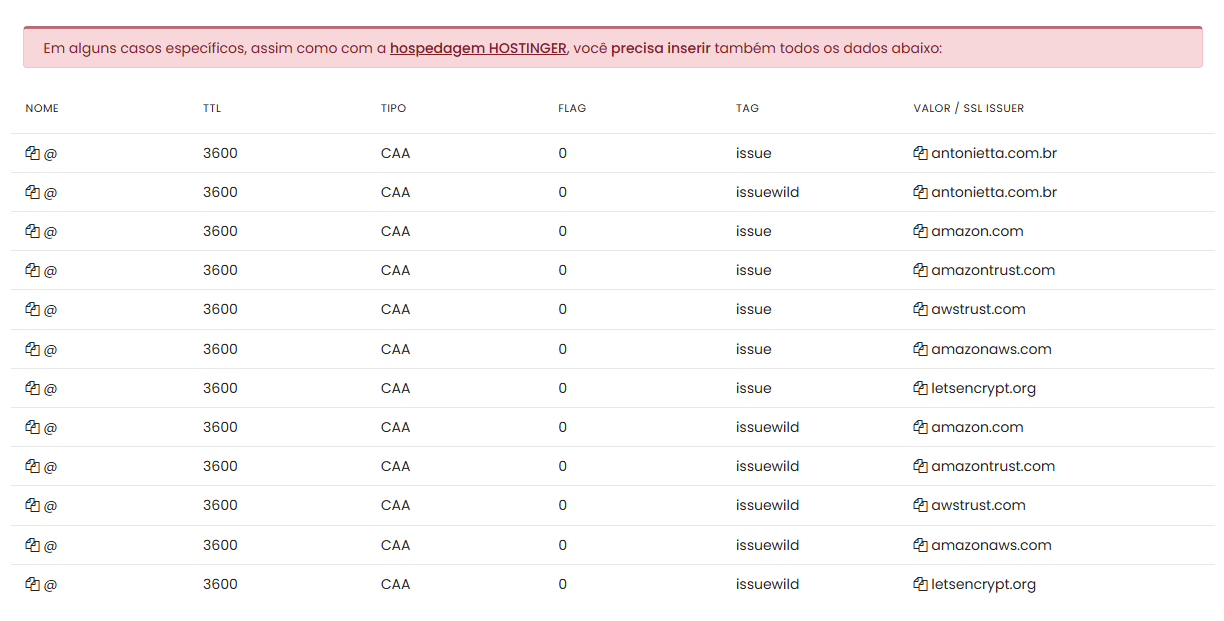The width and height of the screenshot is (1224, 621).
Task: Copy the @ name in the first table row
Action: point(32,153)
